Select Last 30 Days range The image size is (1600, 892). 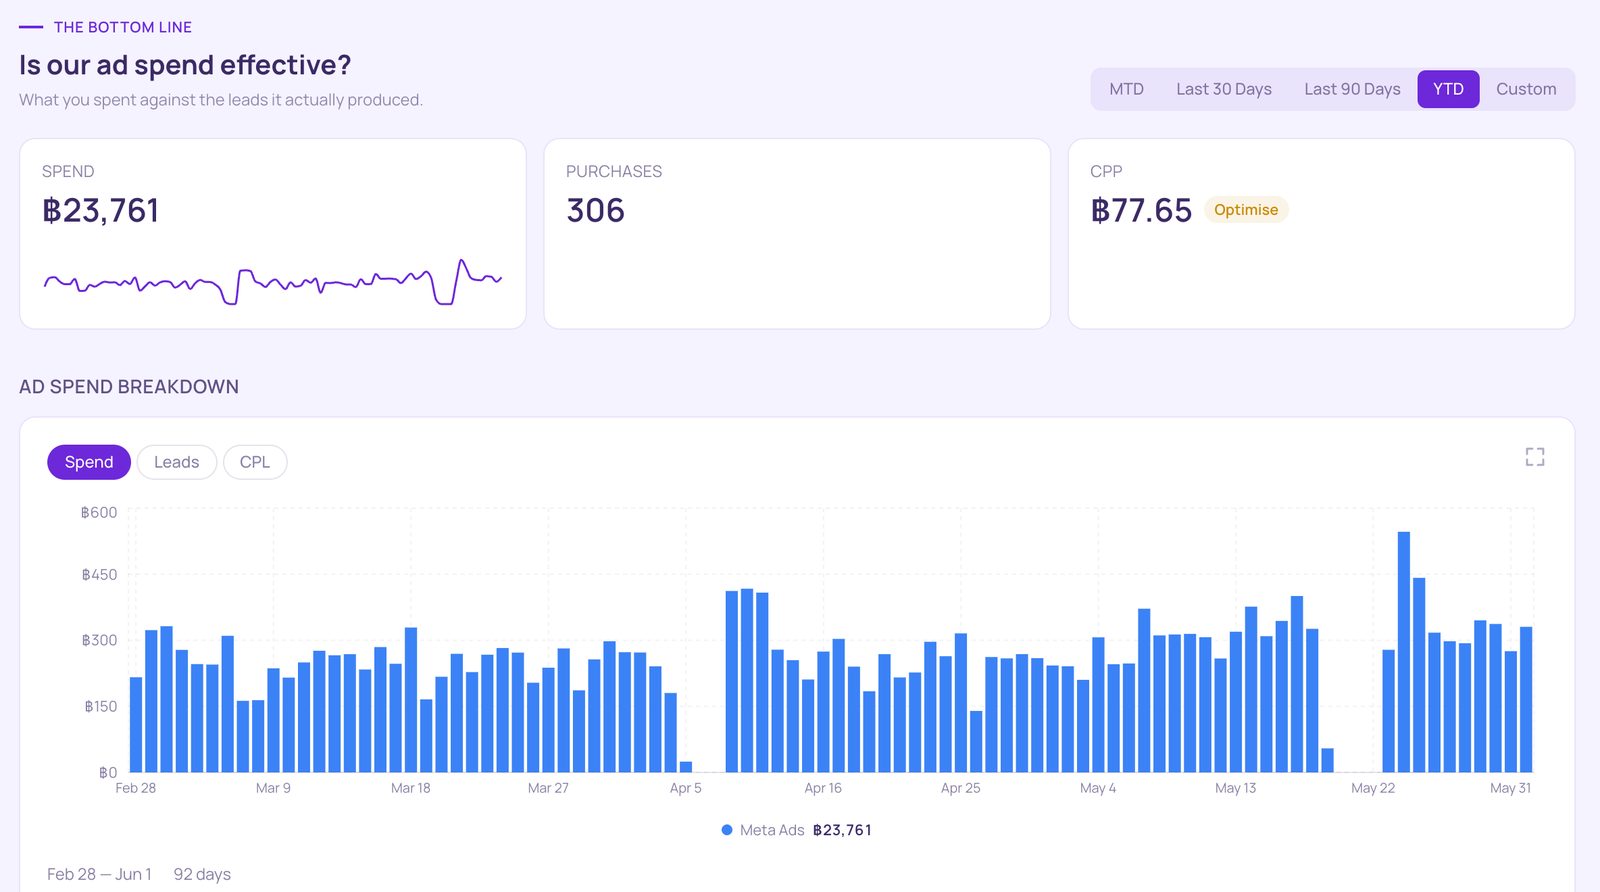tap(1224, 89)
